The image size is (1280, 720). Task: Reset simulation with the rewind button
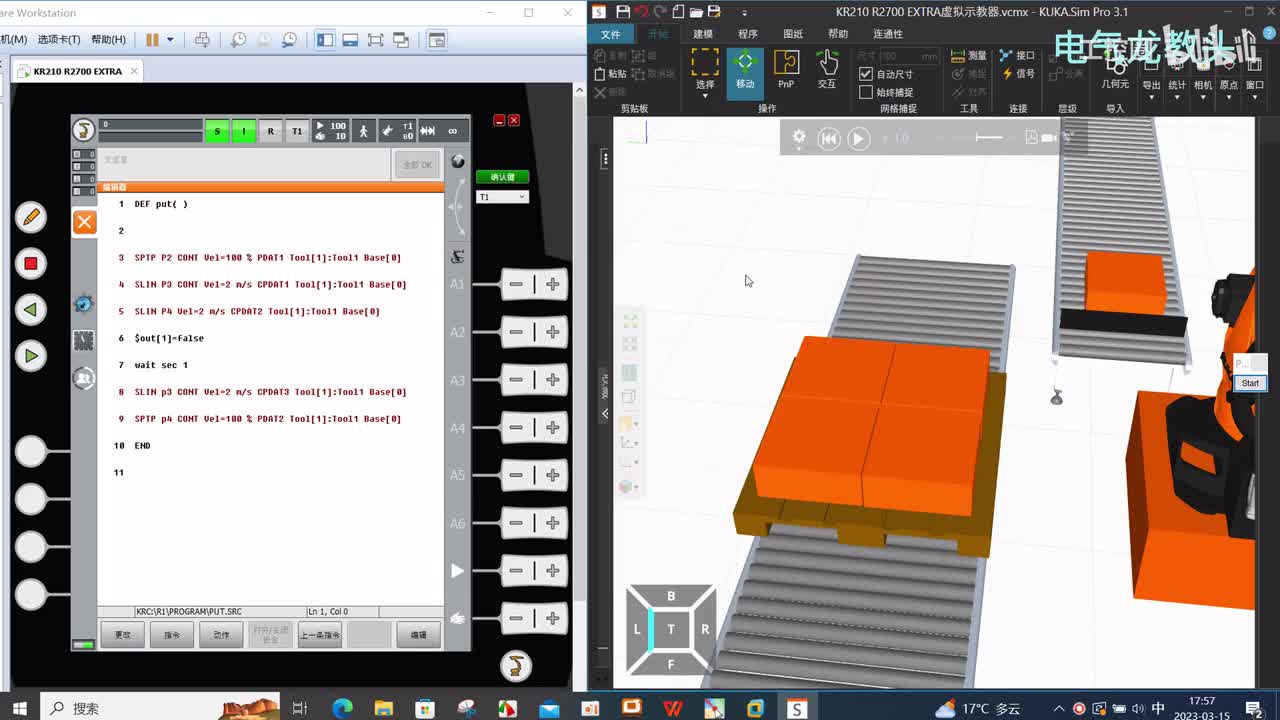tap(829, 139)
